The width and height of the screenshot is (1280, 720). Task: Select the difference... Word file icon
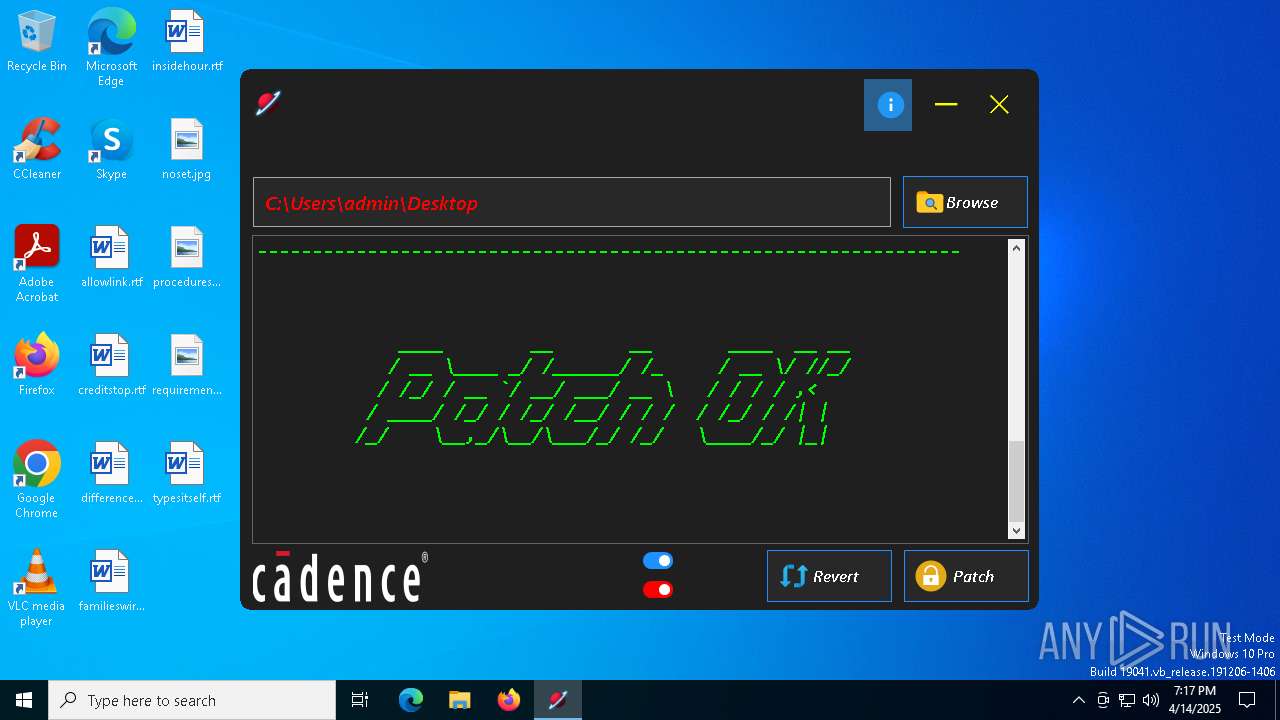click(x=111, y=474)
